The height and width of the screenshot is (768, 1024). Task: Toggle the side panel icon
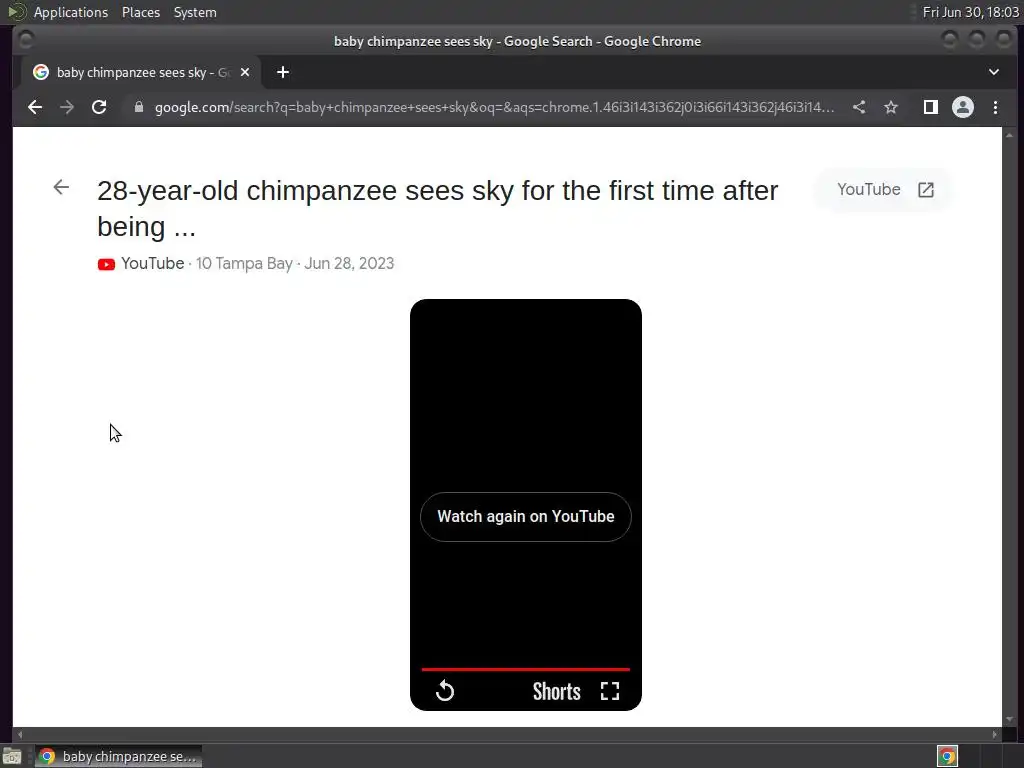[931, 107]
